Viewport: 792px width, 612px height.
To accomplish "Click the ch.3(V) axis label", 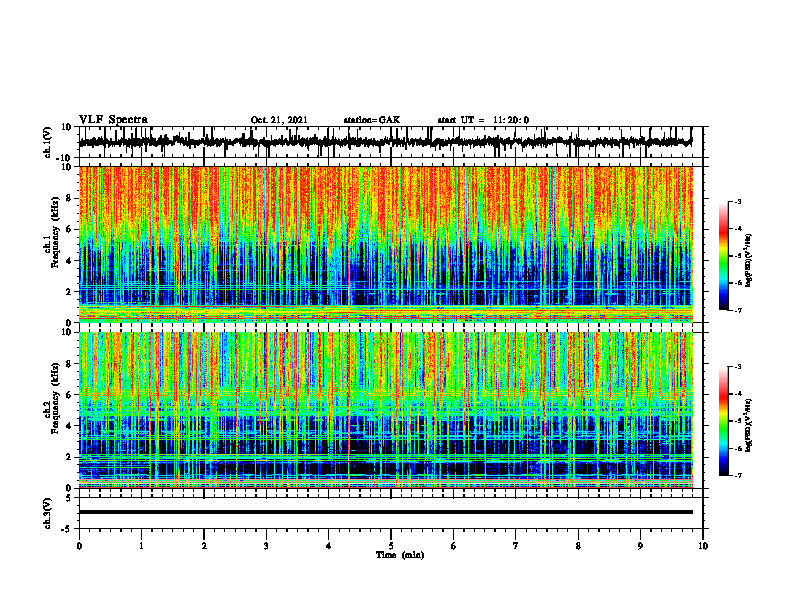I will 48,513.
